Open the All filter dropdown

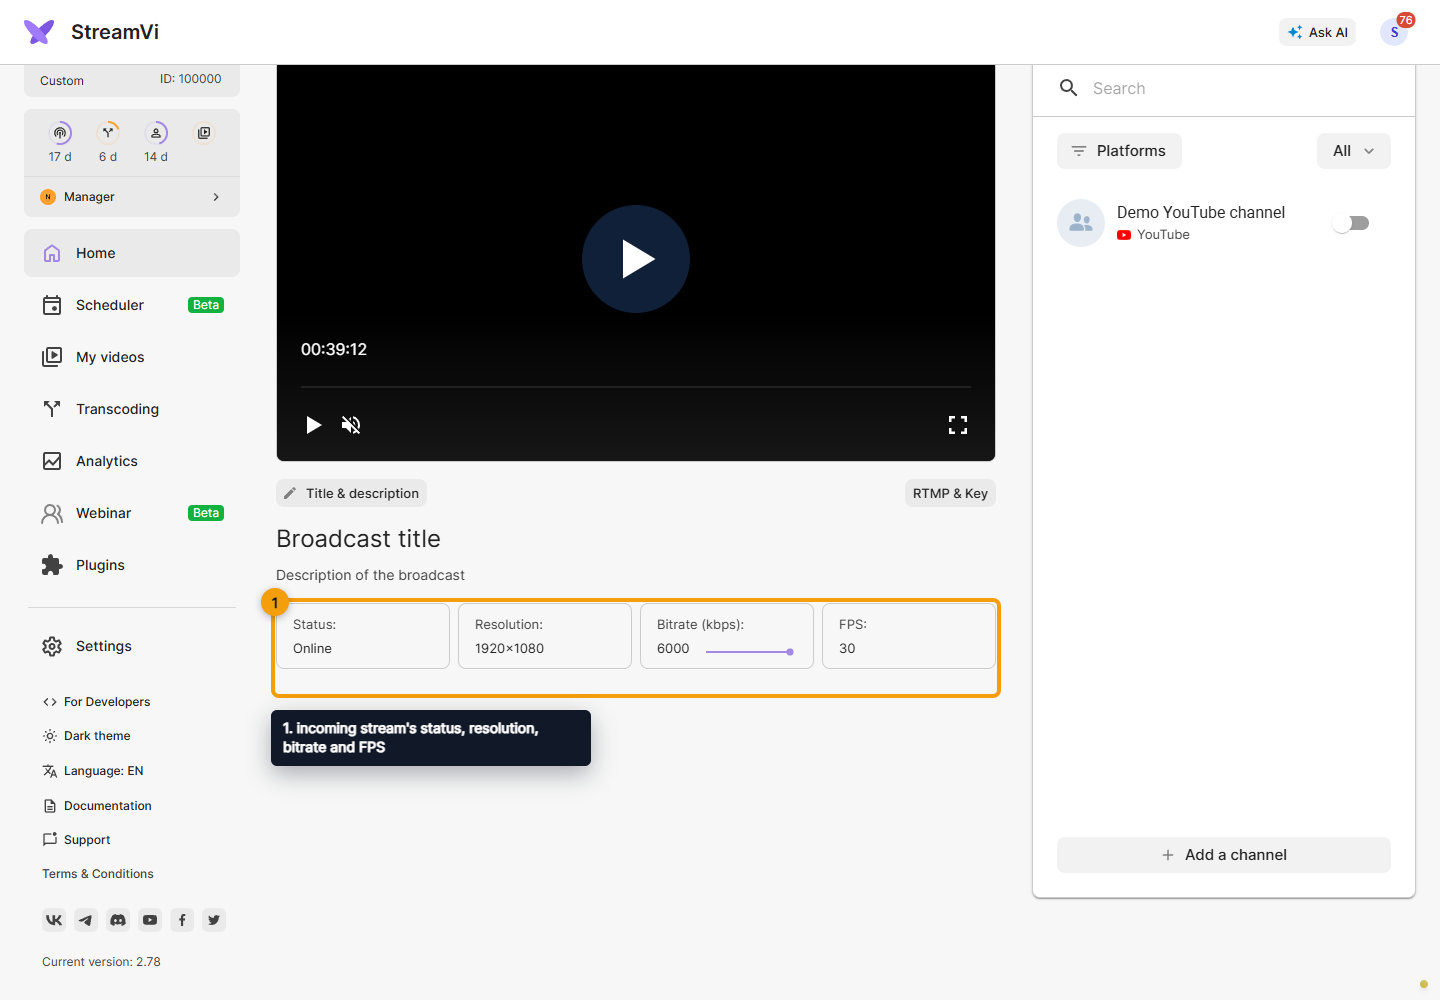tap(1354, 151)
